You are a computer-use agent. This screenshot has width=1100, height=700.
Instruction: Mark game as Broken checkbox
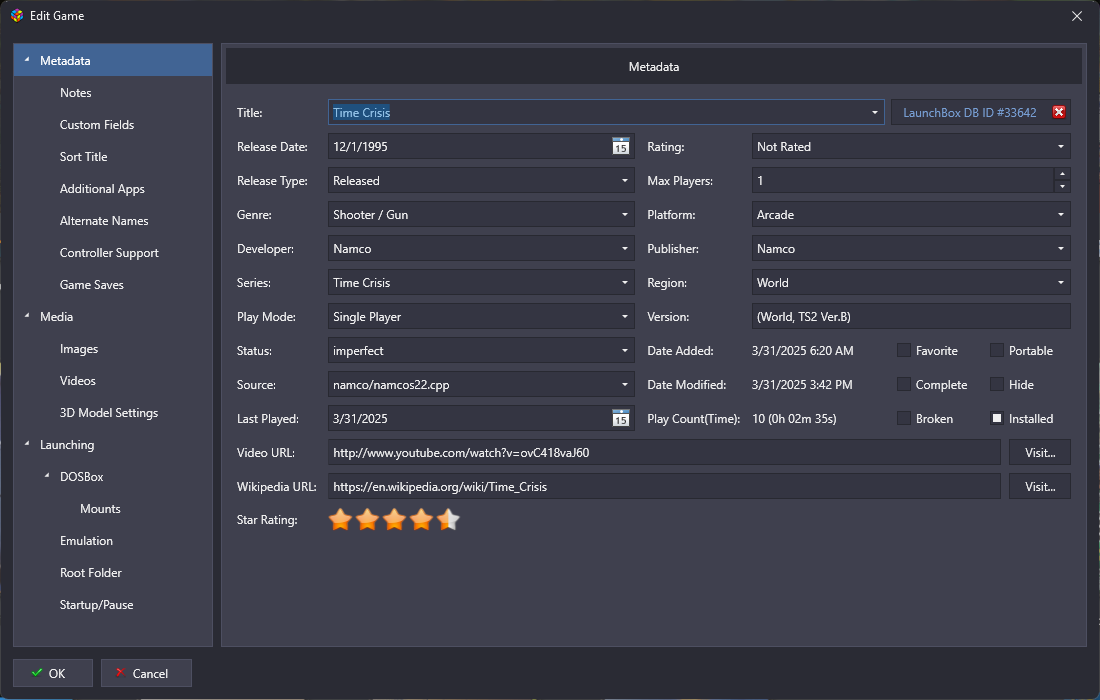click(904, 418)
